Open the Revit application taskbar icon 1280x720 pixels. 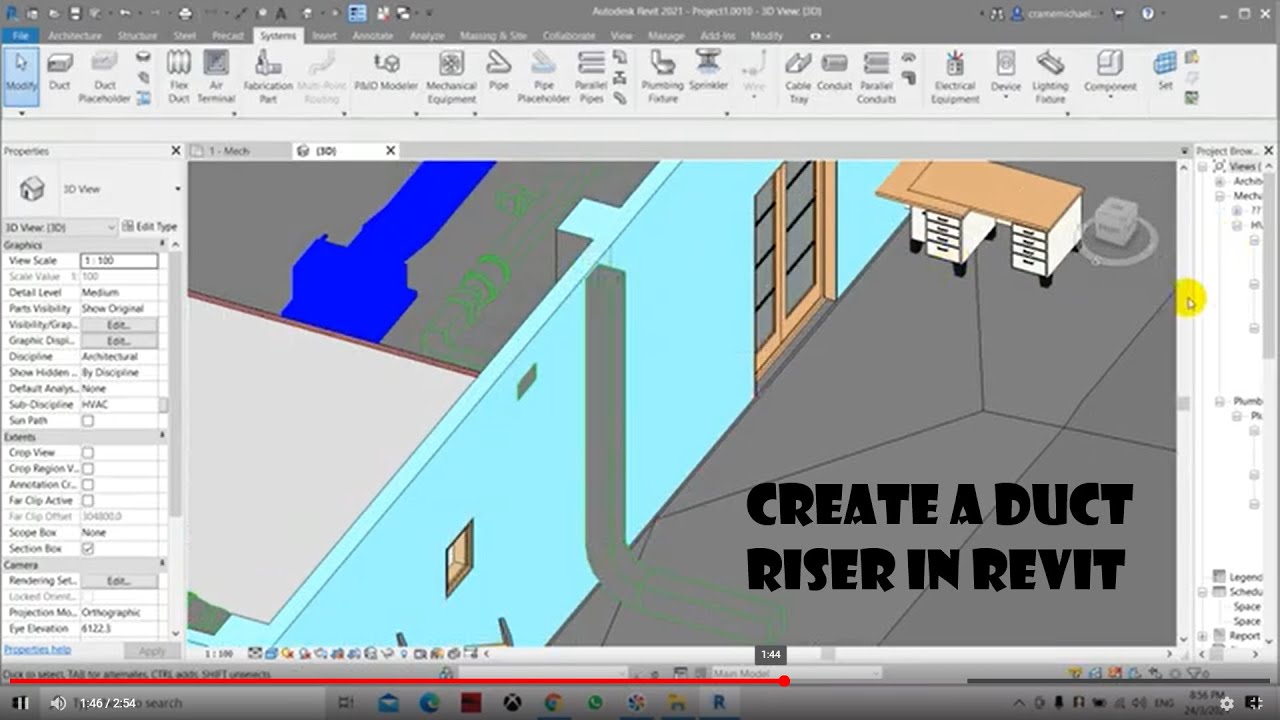point(718,703)
